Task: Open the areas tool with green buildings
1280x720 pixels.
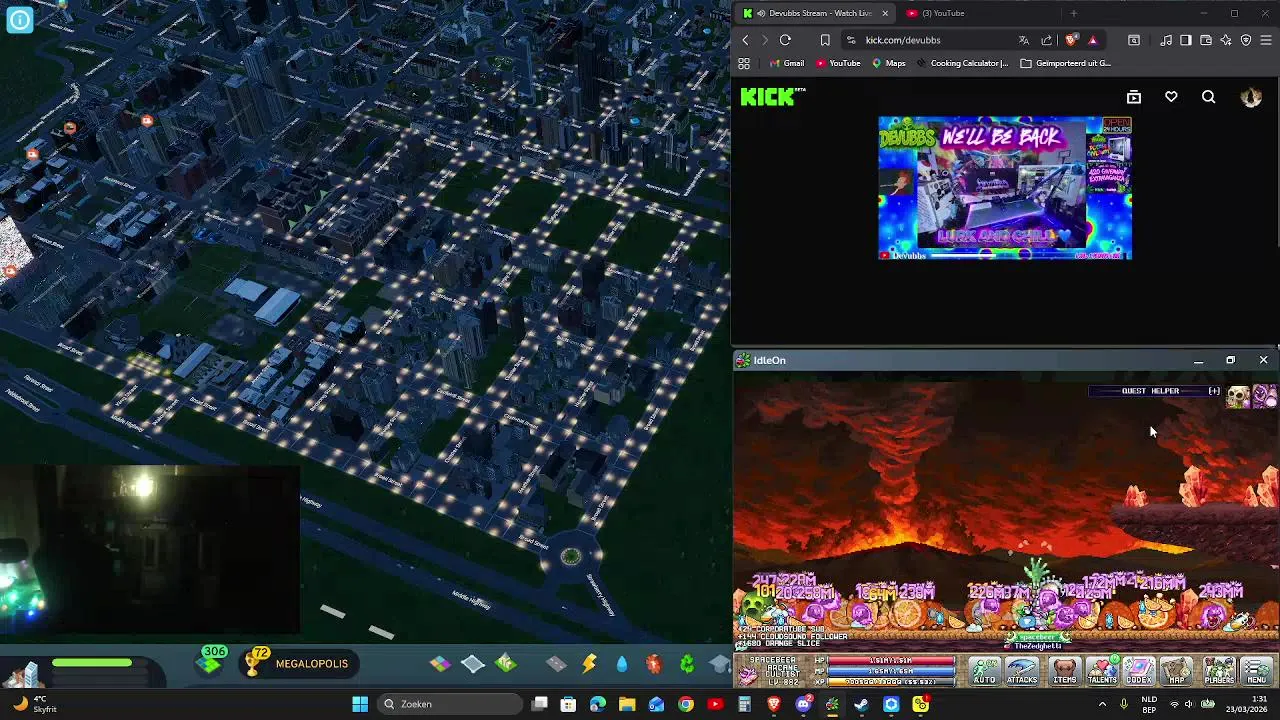Action: coord(506,664)
